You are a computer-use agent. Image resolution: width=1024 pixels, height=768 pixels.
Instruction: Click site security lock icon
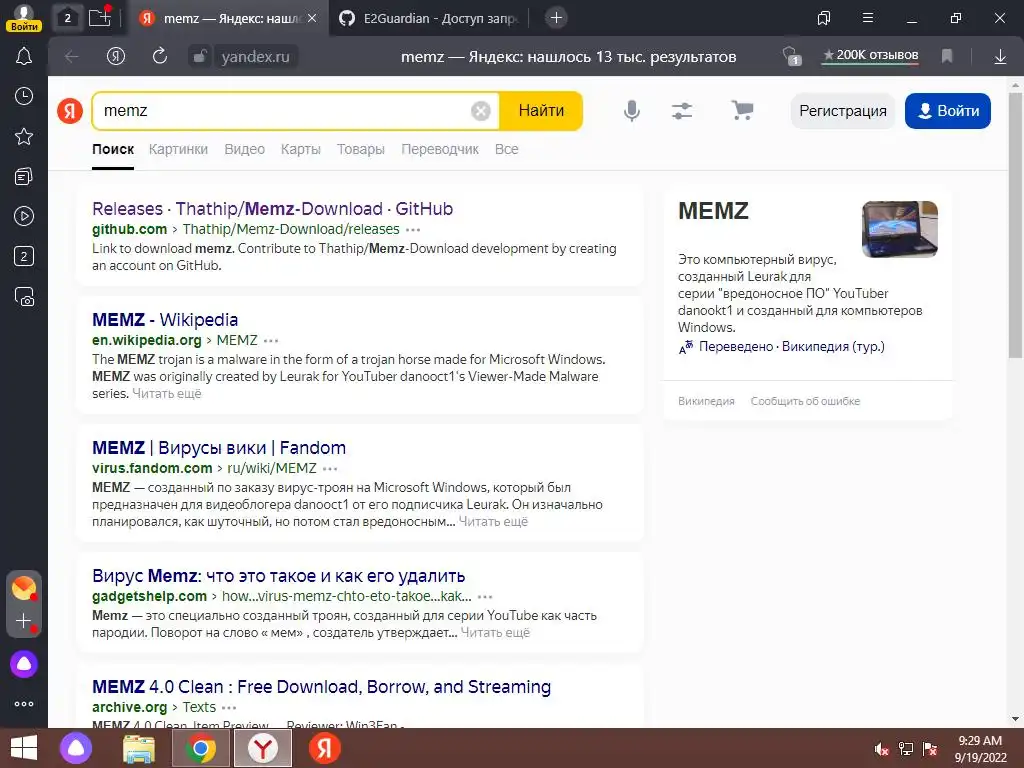pos(199,57)
